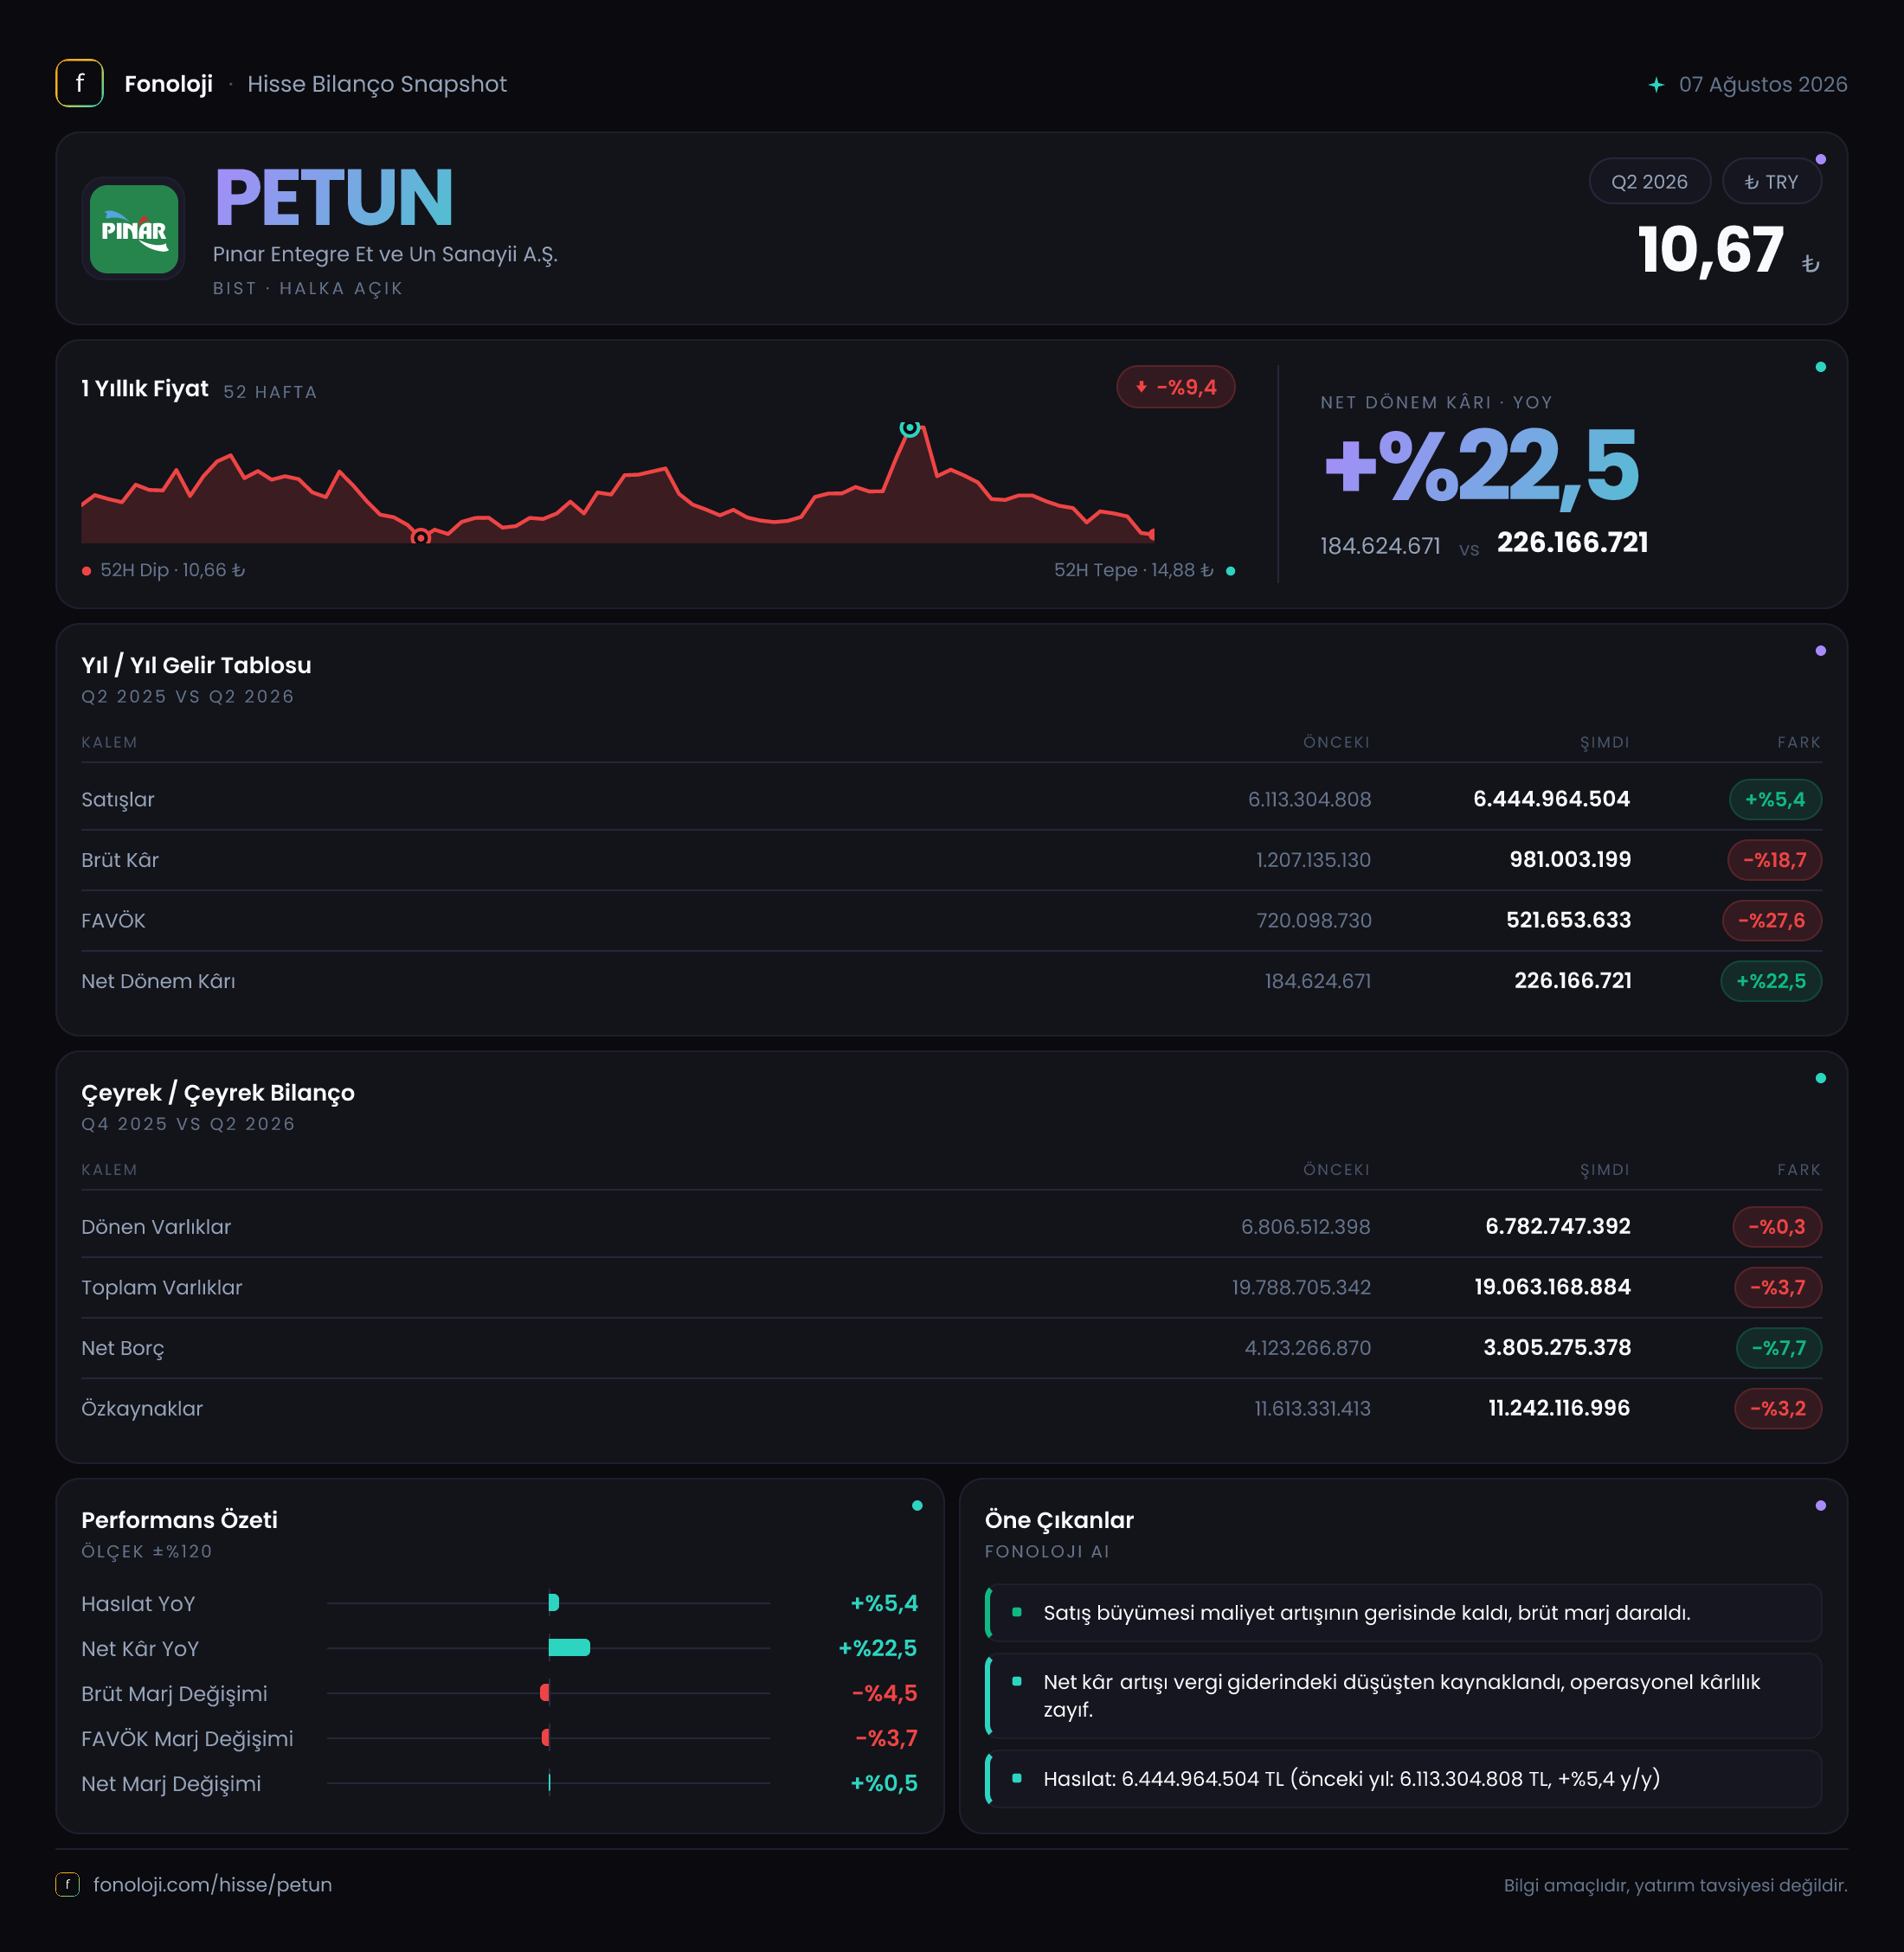This screenshot has width=1904, height=1952.
Task: Click the '52H Tepe · 14,88 ₺' label
Action: click(x=1133, y=570)
